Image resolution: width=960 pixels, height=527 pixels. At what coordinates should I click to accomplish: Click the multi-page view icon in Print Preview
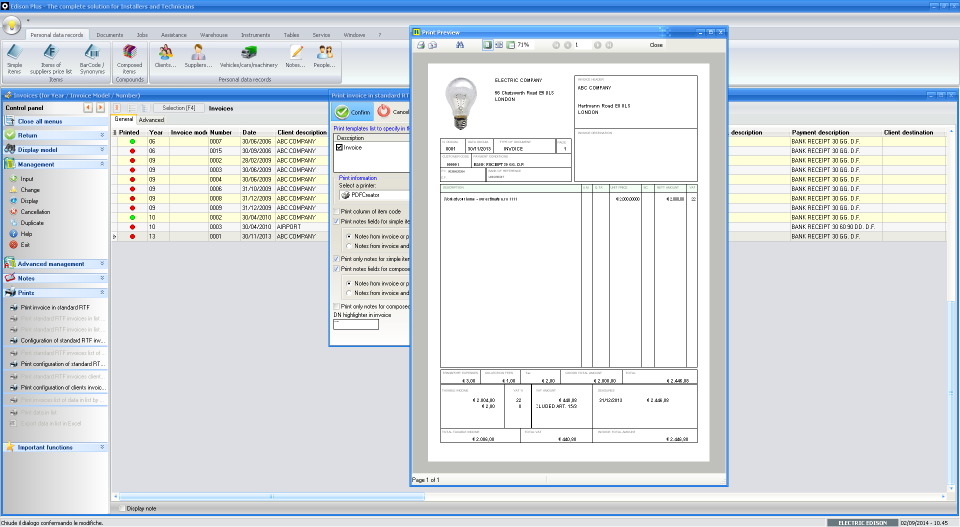coord(499,45)
